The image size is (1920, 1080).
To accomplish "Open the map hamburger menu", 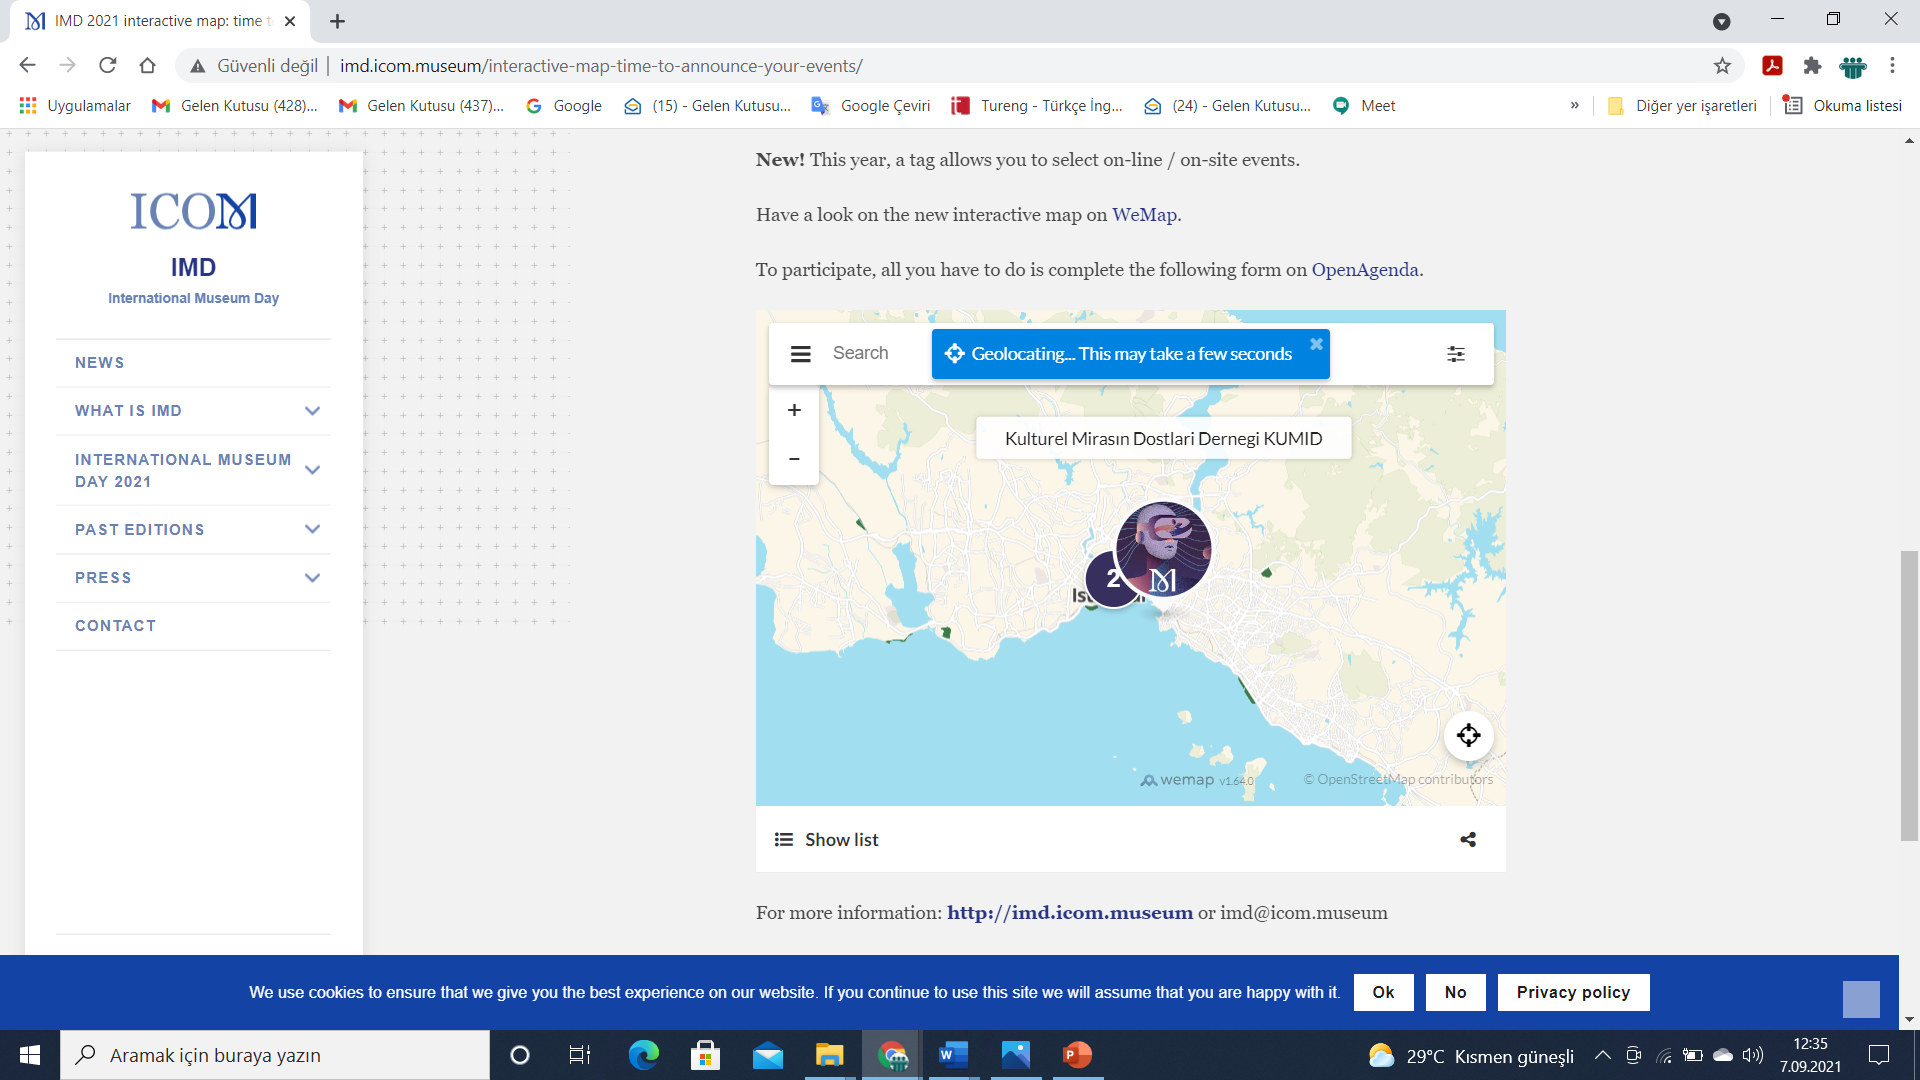I will point(800,354).
